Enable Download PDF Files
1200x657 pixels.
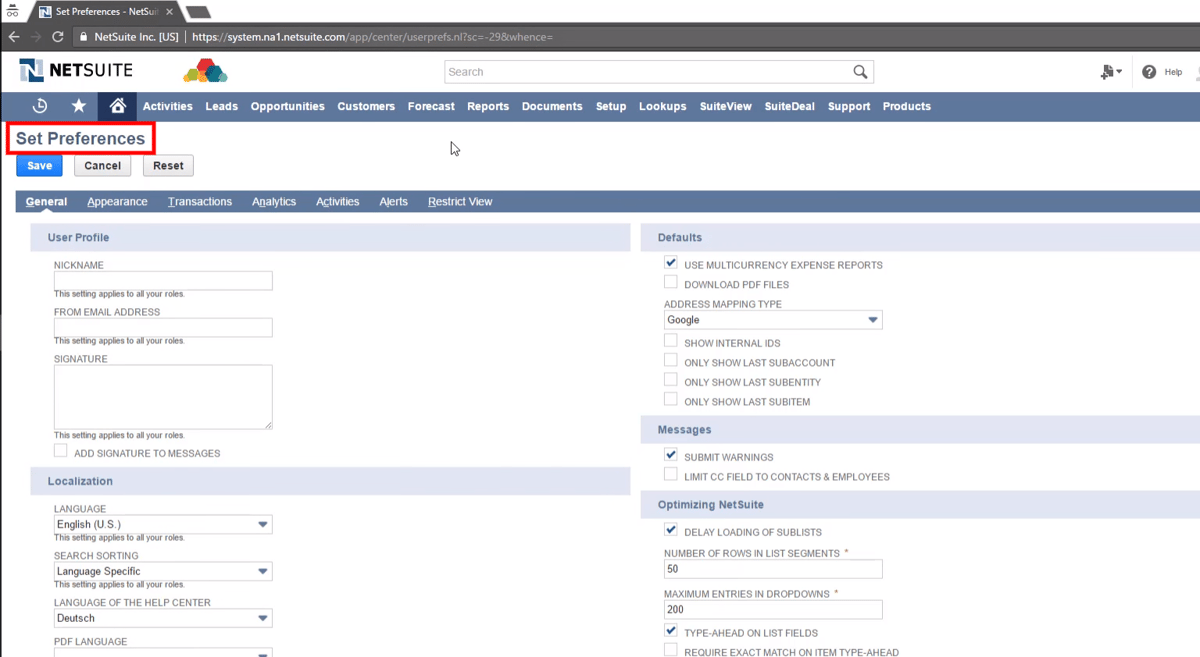click(x=670, y=281)
